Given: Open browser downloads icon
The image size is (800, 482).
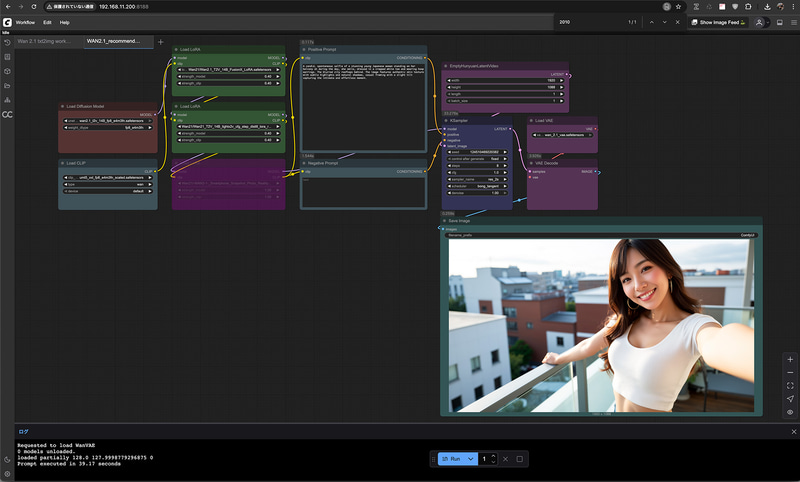Looking at the screenshot, I should (x=767, y=7).
